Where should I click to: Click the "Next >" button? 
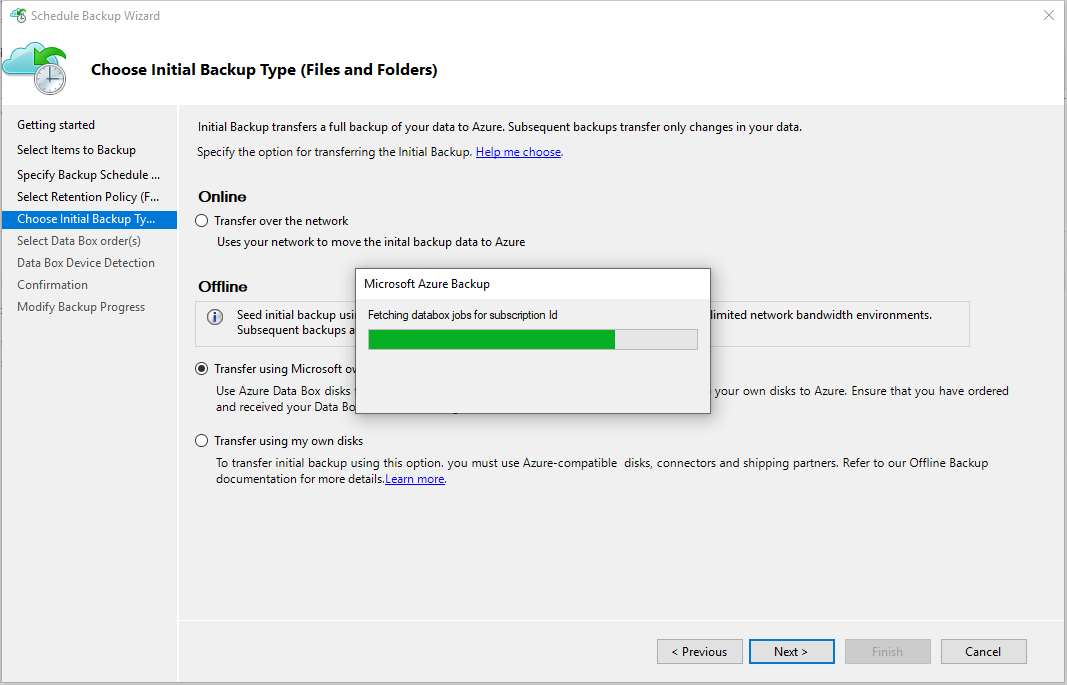pos(791,651)
